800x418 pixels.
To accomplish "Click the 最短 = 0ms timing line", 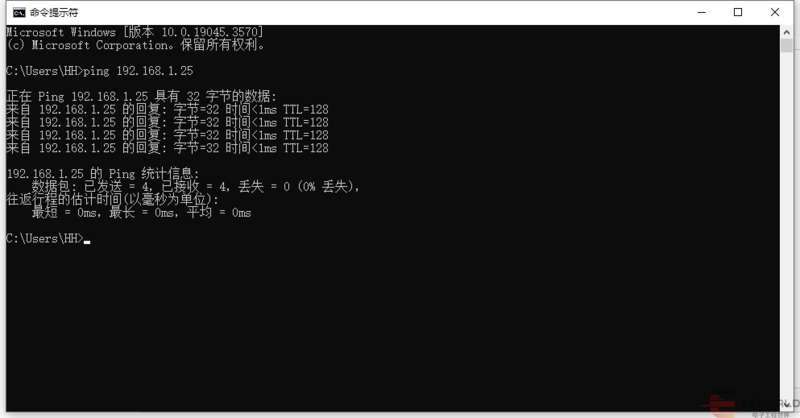I will pyautogui.click(x=141, y=212).
